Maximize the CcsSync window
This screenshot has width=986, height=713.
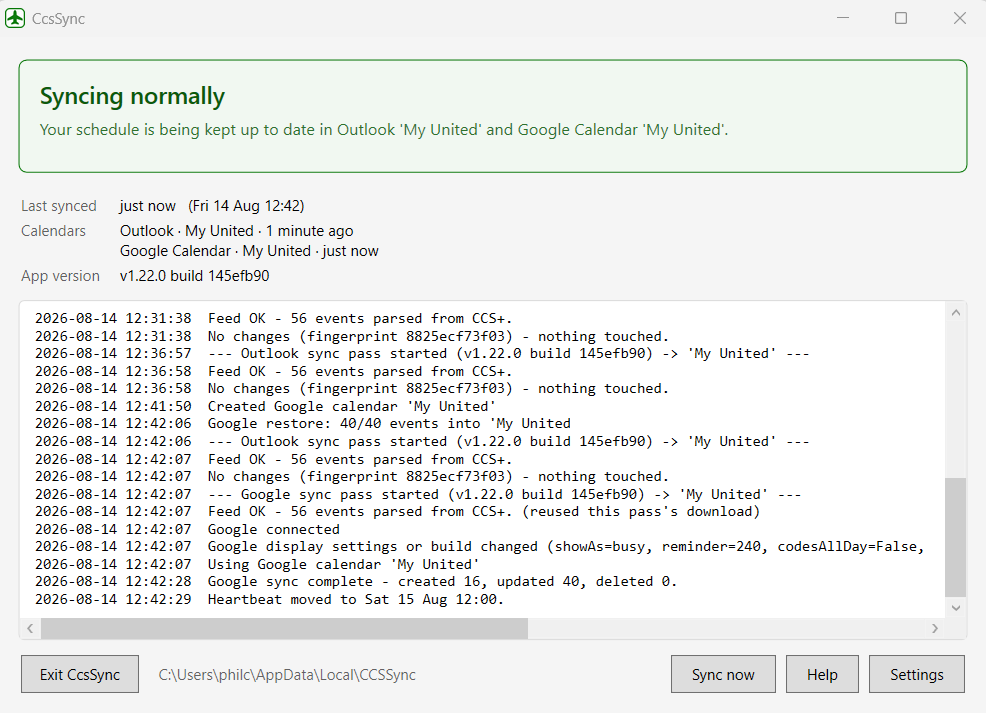click(901, 18)
